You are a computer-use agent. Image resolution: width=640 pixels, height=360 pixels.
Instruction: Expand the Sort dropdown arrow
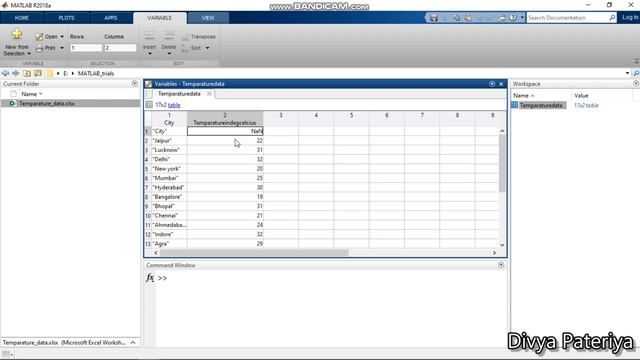(x=207, y=48)
